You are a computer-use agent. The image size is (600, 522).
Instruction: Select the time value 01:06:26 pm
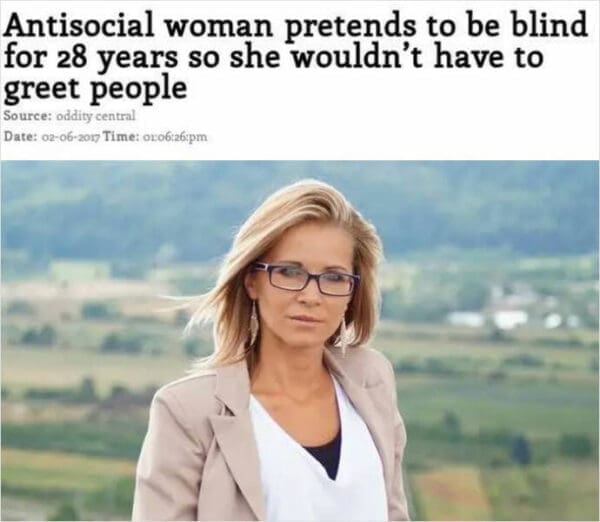click(174, 136)
